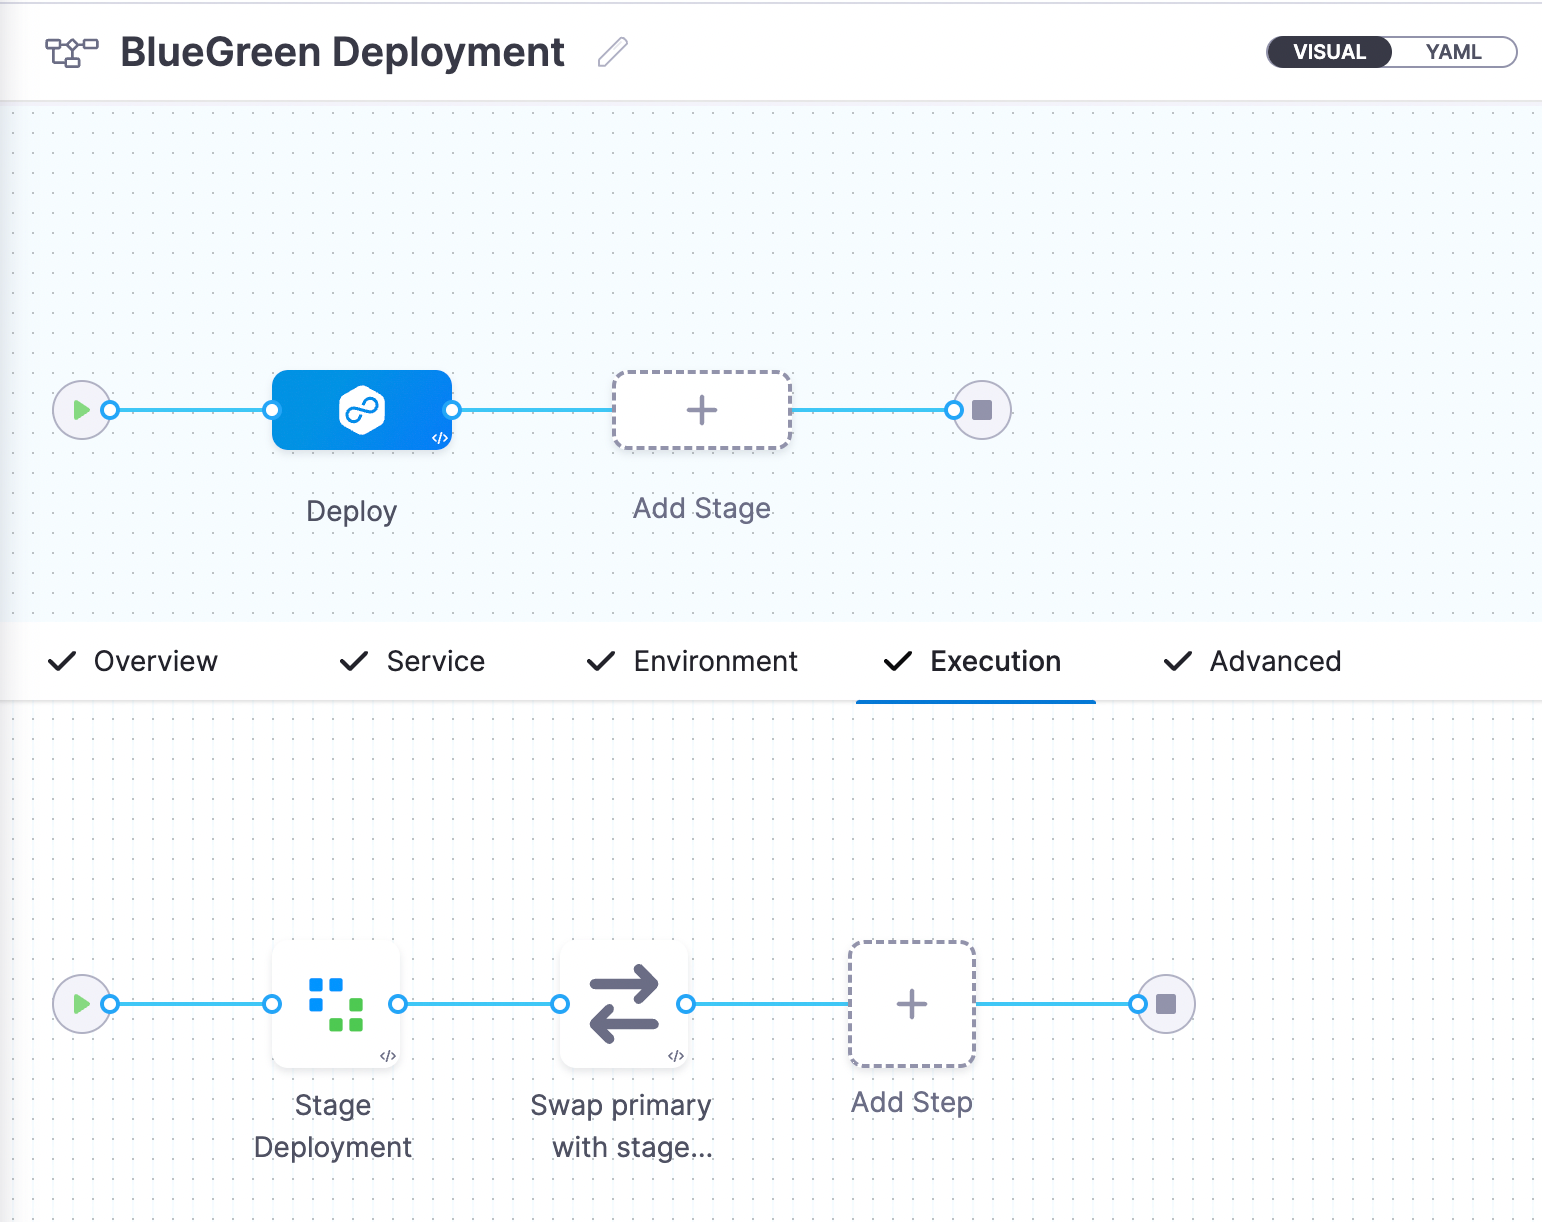Open the Execution tab
Image resolution: width=1542 pixels, height=1222 pixels.
pyautogui.click(x=975, y=661)
